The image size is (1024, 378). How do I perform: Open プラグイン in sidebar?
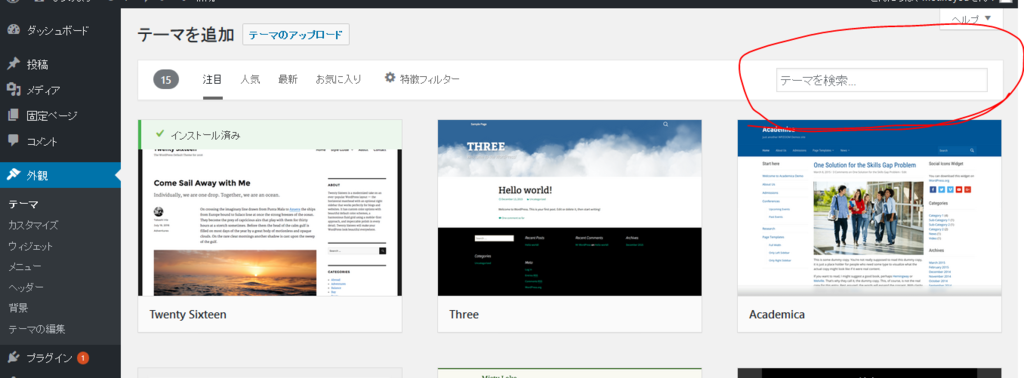click(49, 357)
